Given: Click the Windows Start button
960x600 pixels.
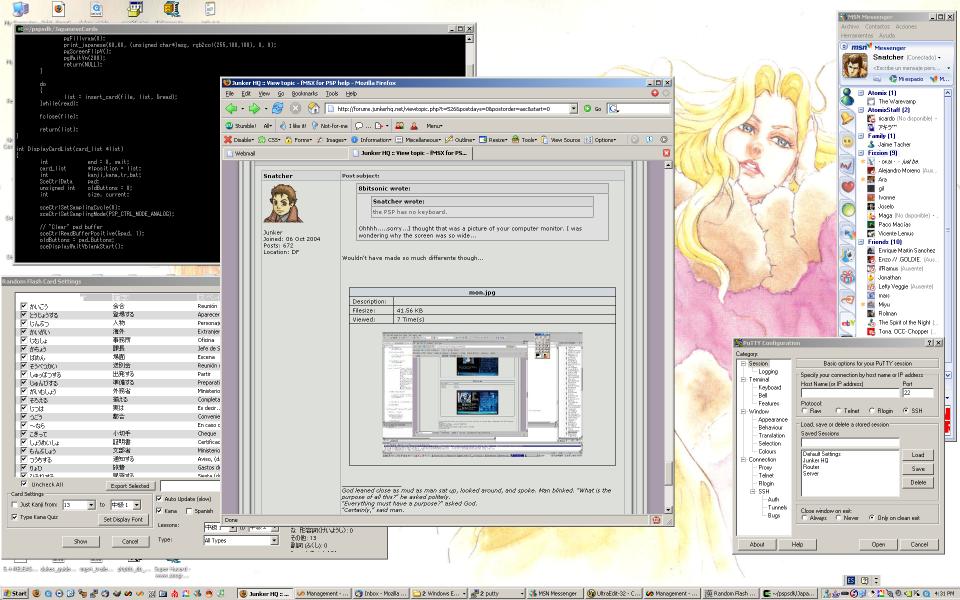Looking at the screenshot, I should (x=14, y=593).
